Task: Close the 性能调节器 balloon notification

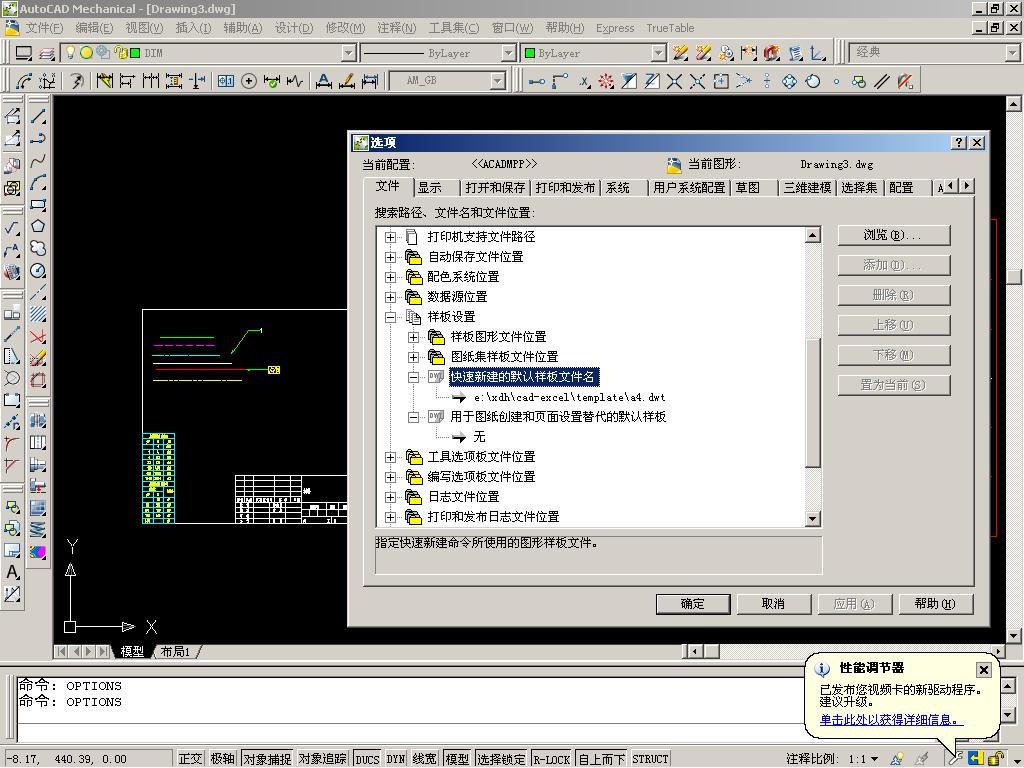Action: (x=984, y=669)
